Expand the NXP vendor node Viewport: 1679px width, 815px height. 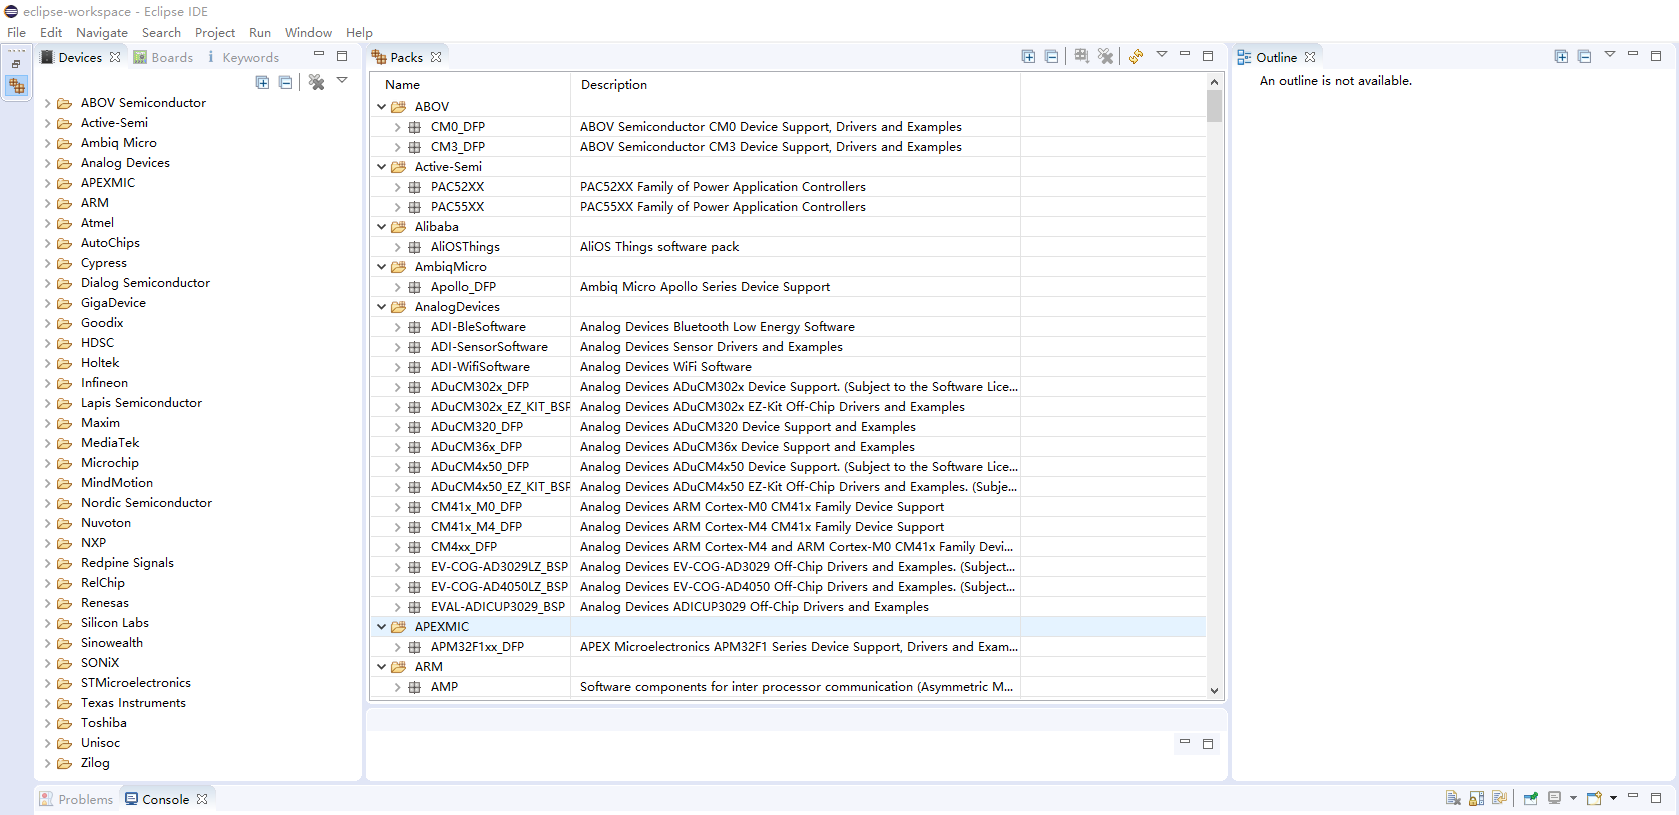47,543
